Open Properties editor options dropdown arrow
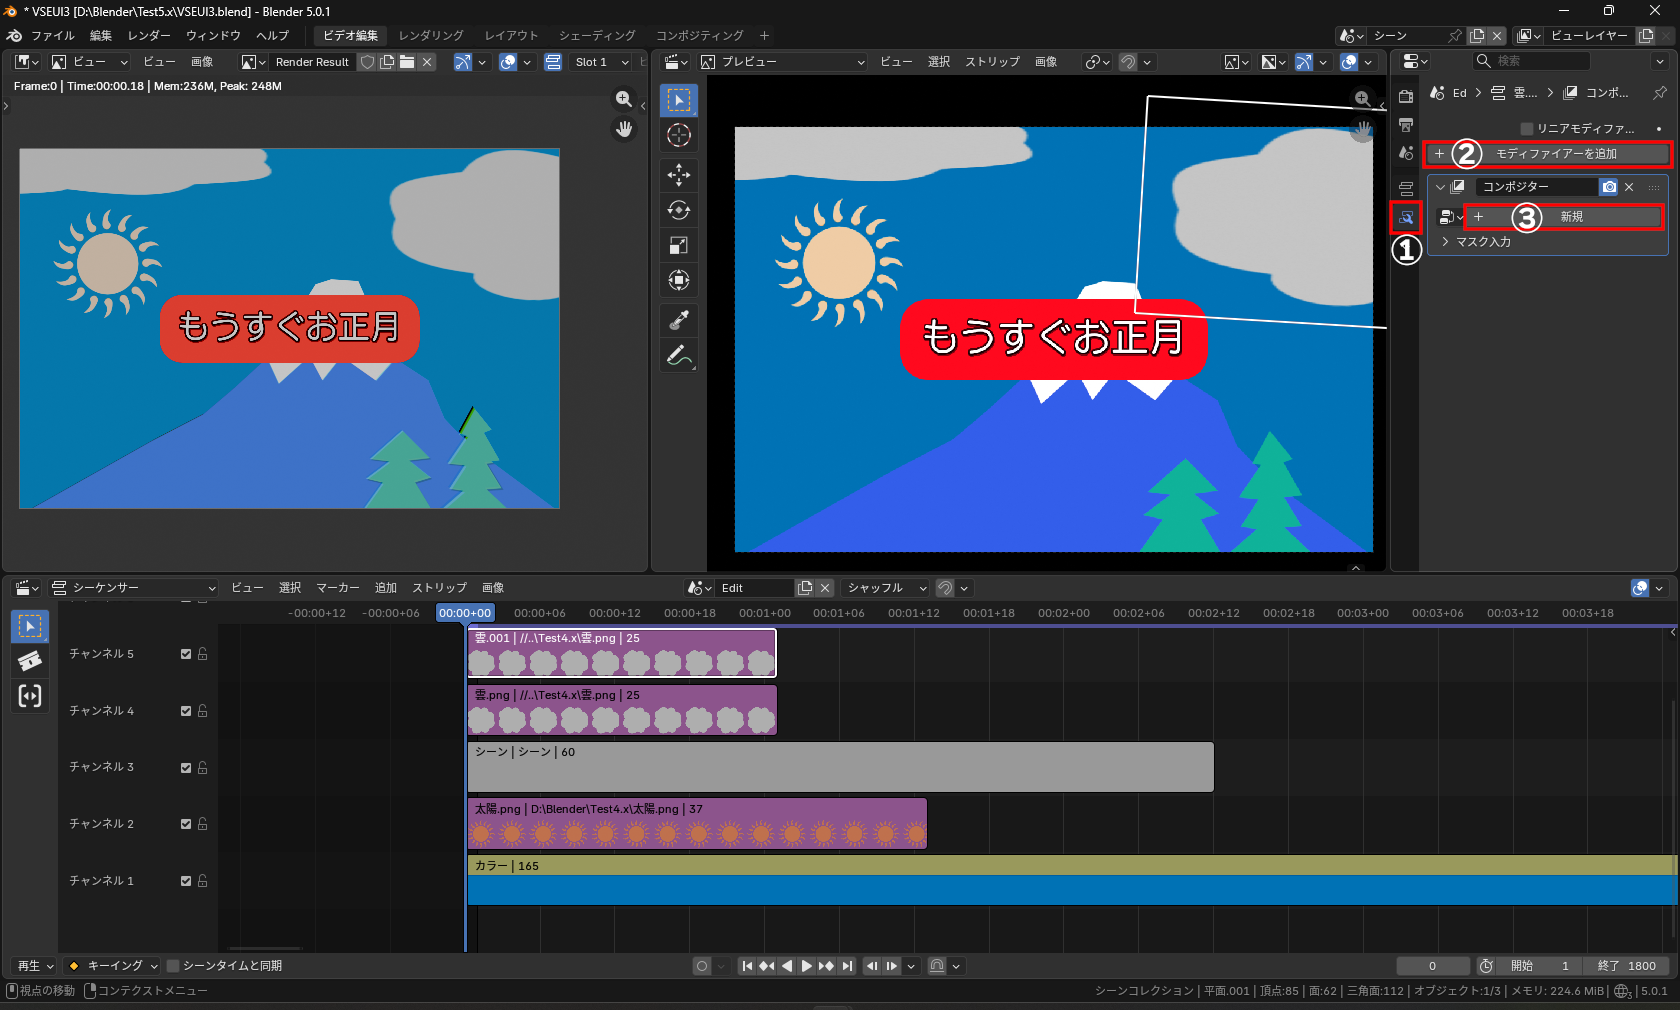 tap(1660, 62)
